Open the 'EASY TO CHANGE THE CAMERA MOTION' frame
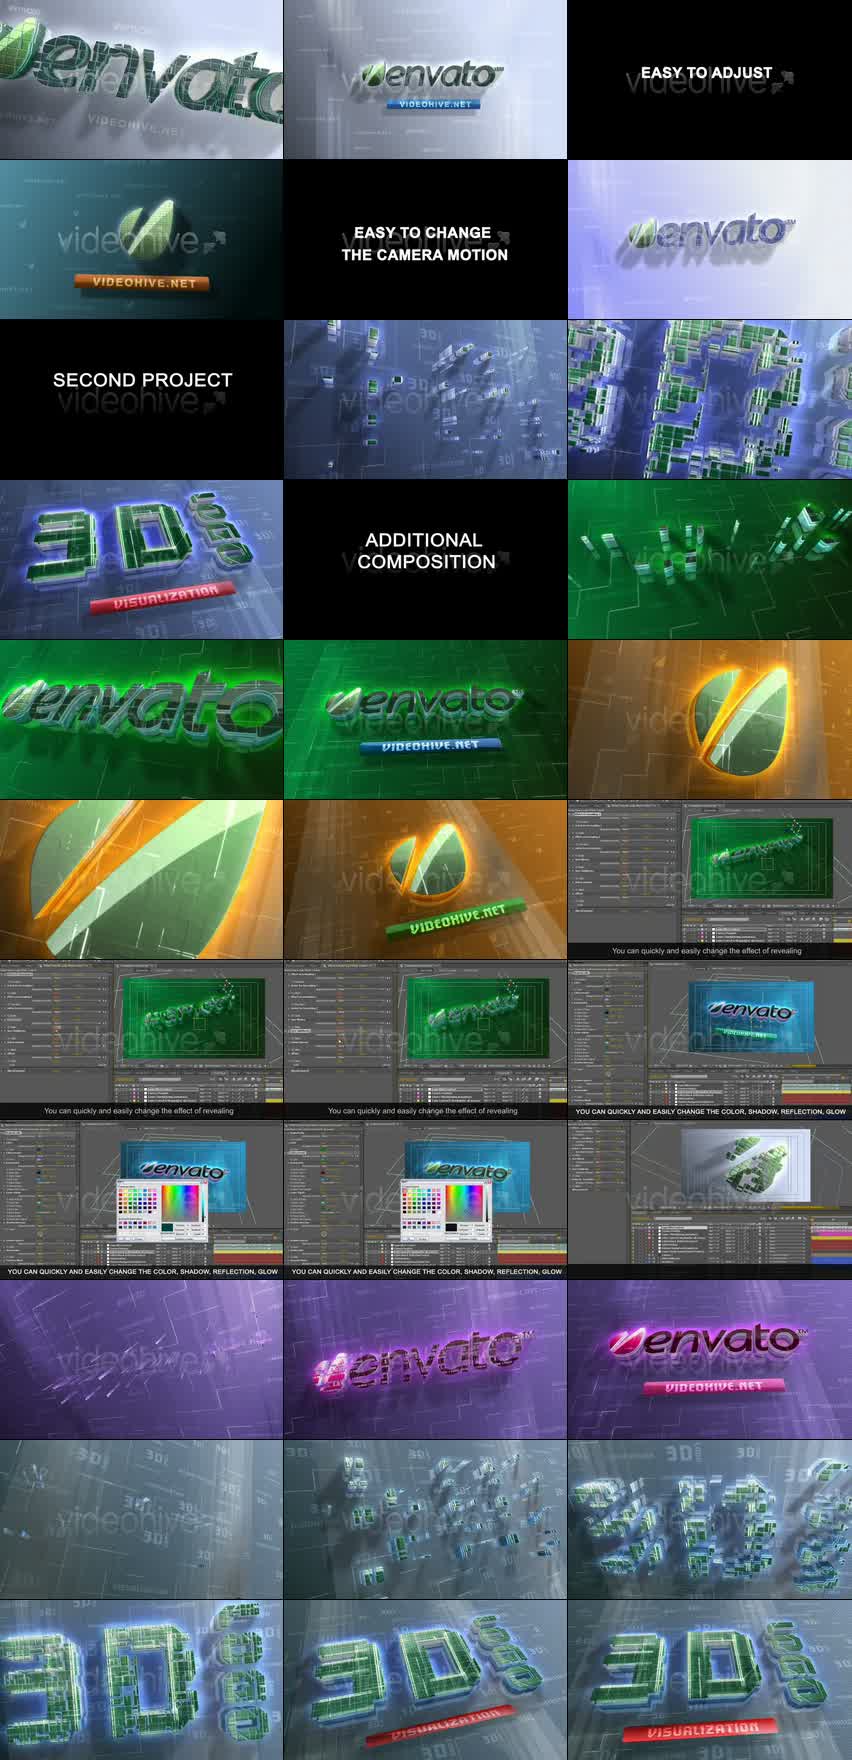Viewport: 852px width, 1760px height. click(425, 240)
